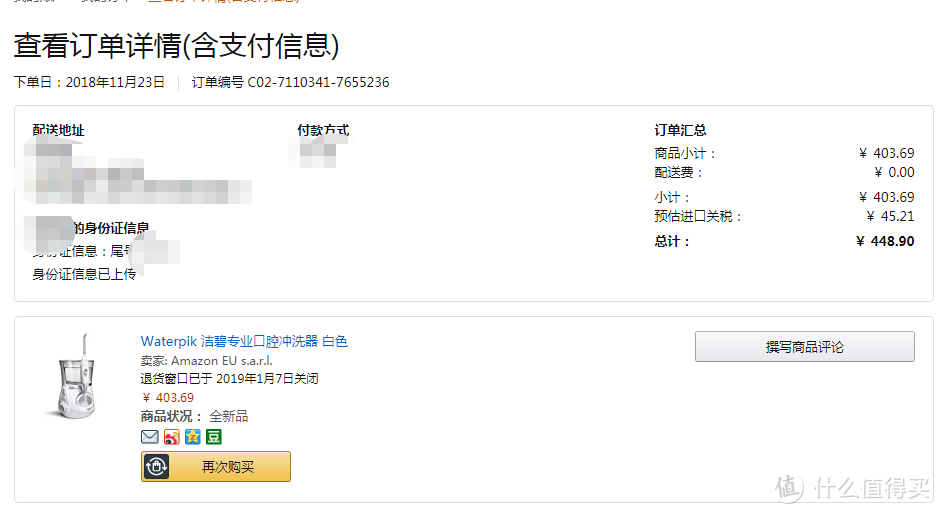Click the total amount ¥448.90
This screenshot has width=941, height=514.
coord(885,241)
